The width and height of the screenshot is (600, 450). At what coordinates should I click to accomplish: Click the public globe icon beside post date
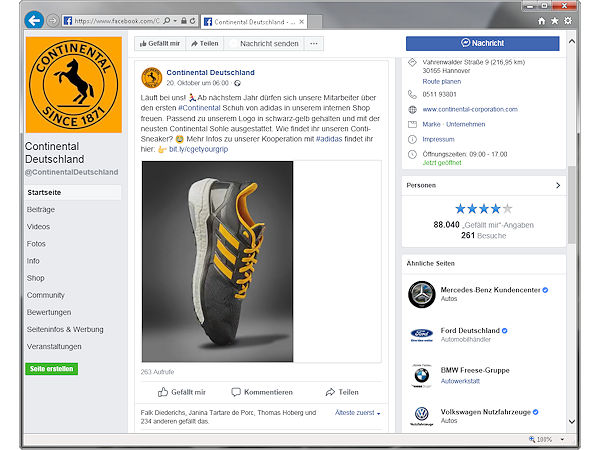point(237,83)
